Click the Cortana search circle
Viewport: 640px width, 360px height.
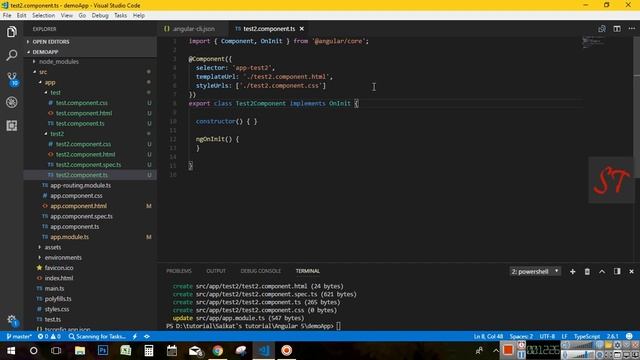point(33,351)
